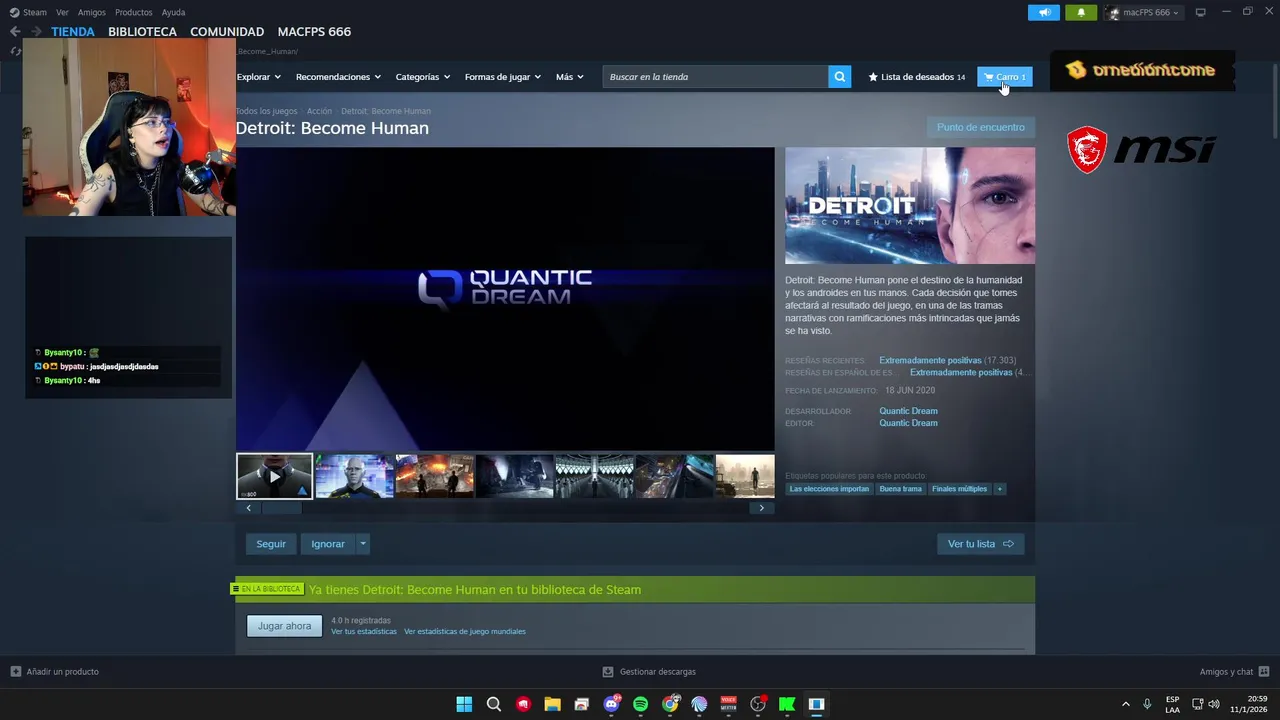Click the Ignorar button
The width and height of the screenshot is (1280, 720).
pos(328,544)
